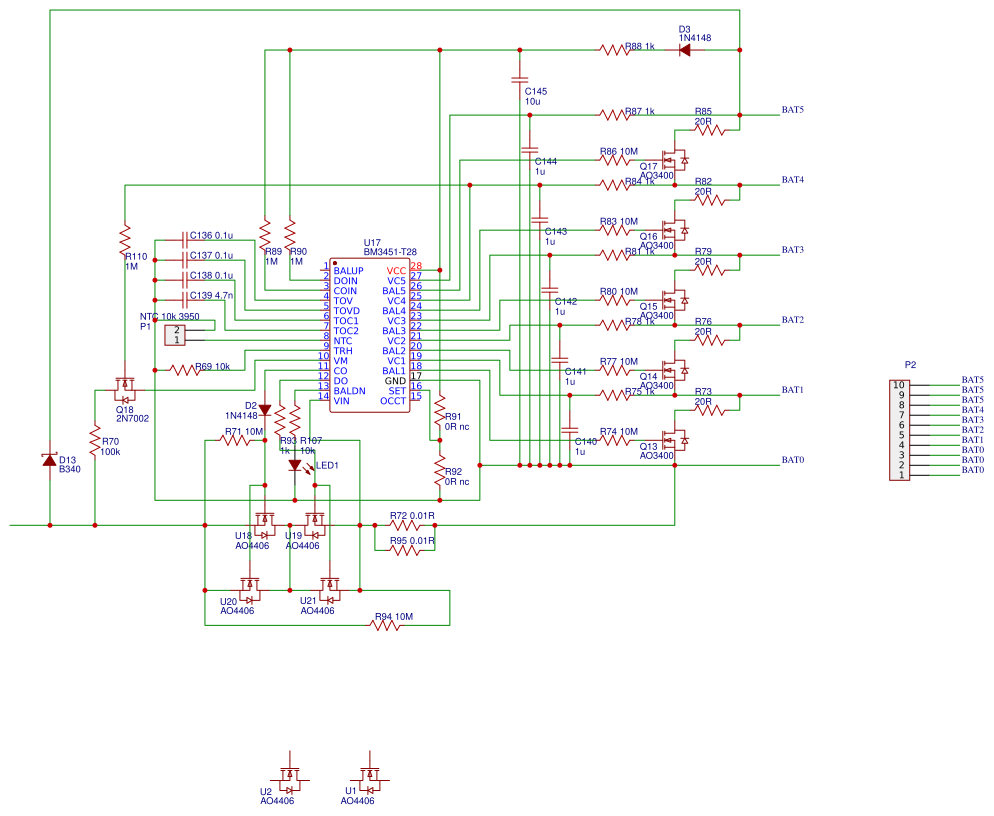The image size is (994, 816).
Task: Click the R88 1k resistor symbol
Action: (615, 49)
